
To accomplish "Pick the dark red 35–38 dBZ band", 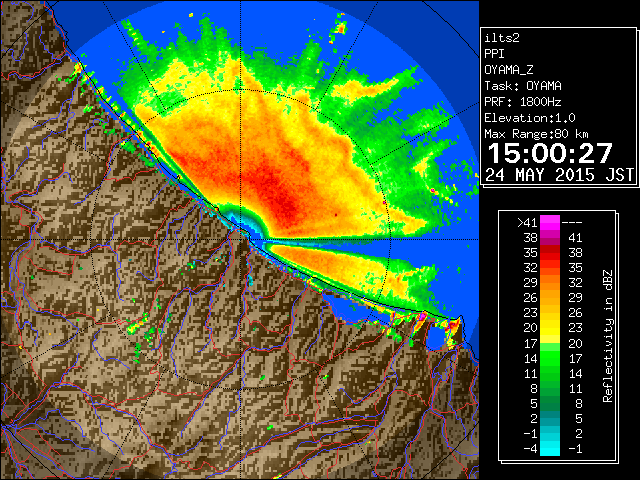I will coord(550,253).
